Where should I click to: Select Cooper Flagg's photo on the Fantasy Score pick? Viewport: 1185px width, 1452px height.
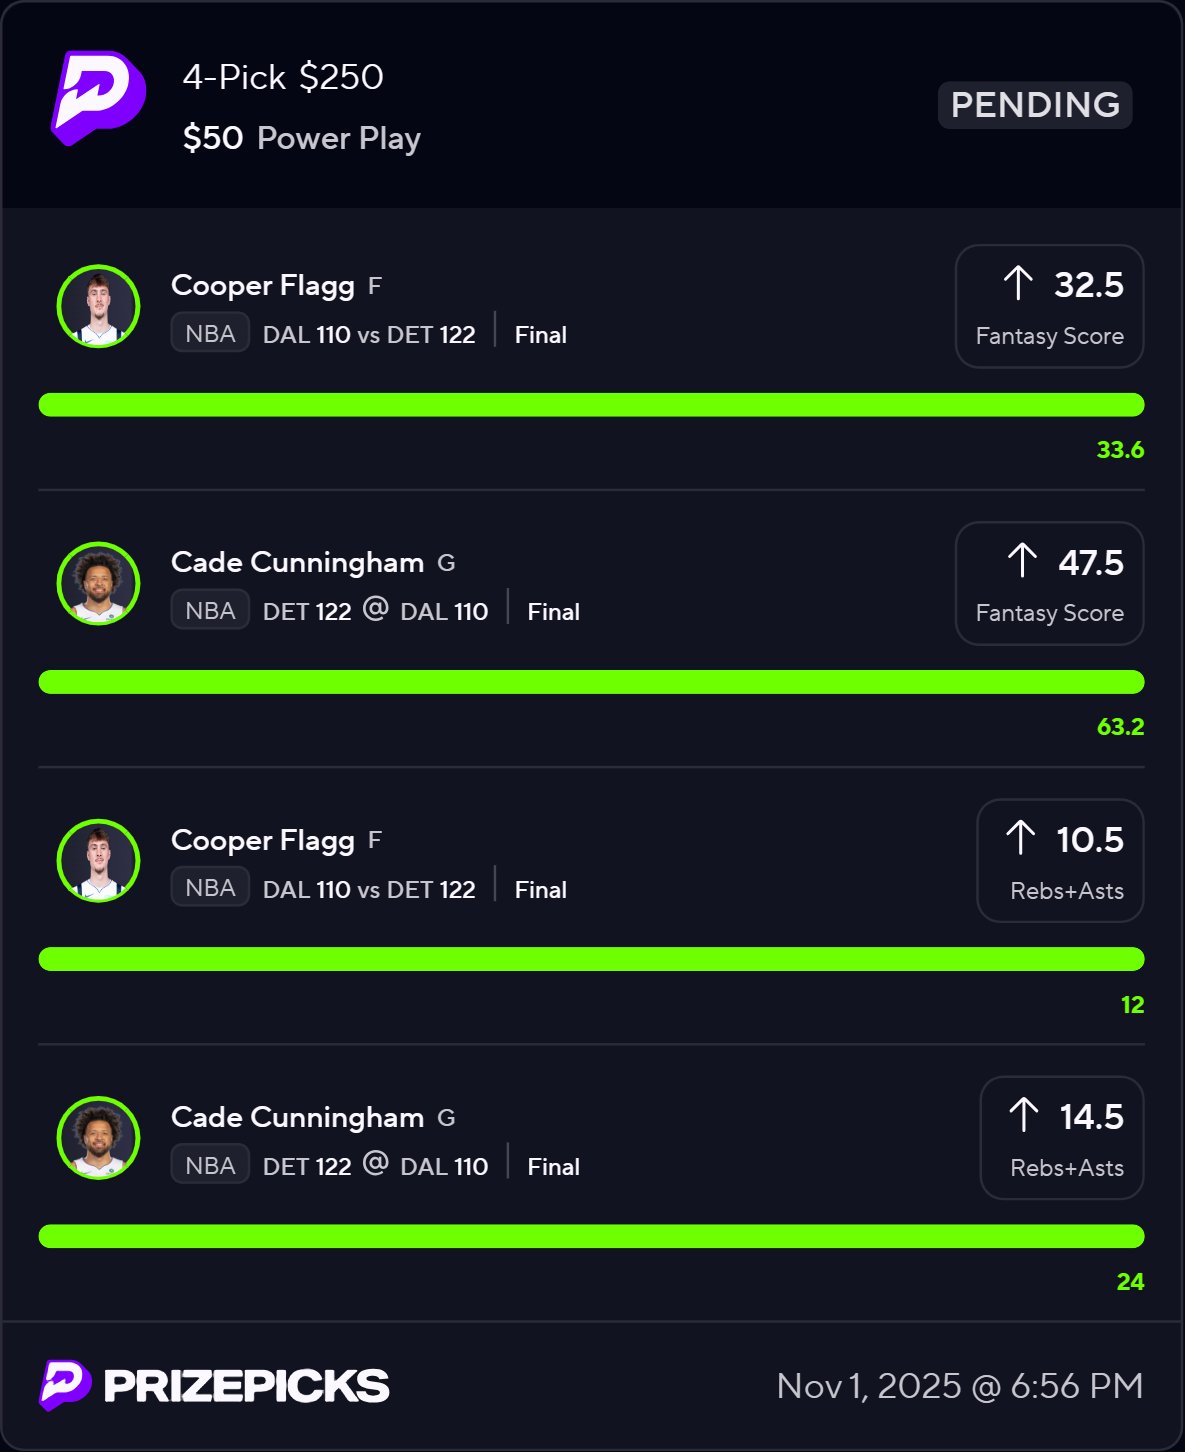click(x=98, y=306)
